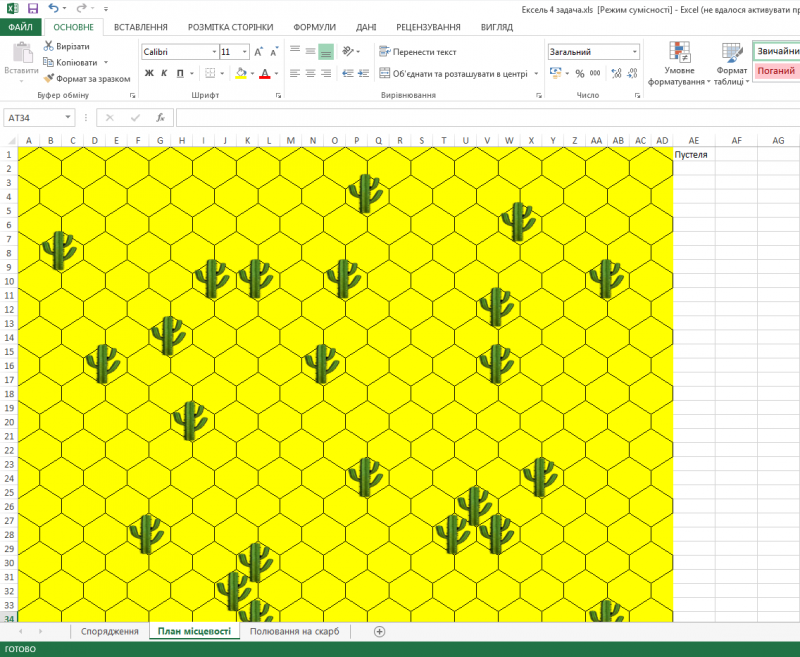
Task: Click the Cut (Вирізати) scissors icon
Action: pyautogui.click(x=49, y=46)
